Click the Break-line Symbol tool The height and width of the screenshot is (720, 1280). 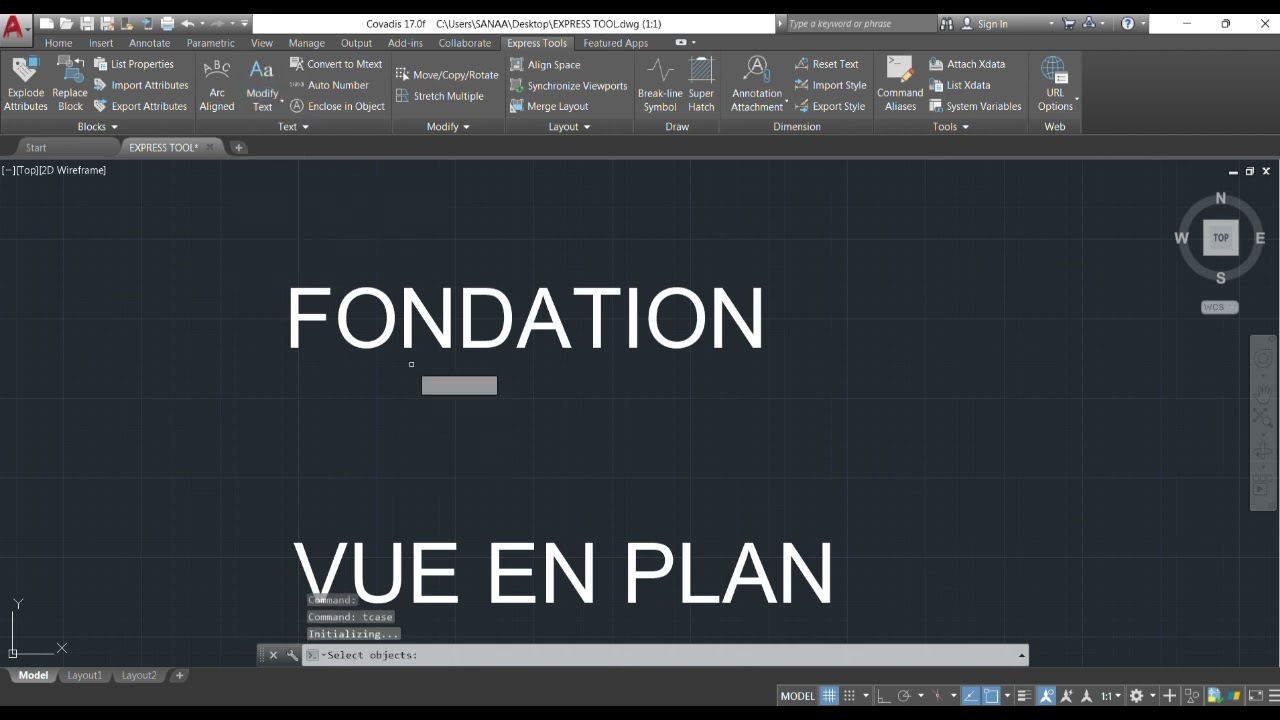[660, 84]
